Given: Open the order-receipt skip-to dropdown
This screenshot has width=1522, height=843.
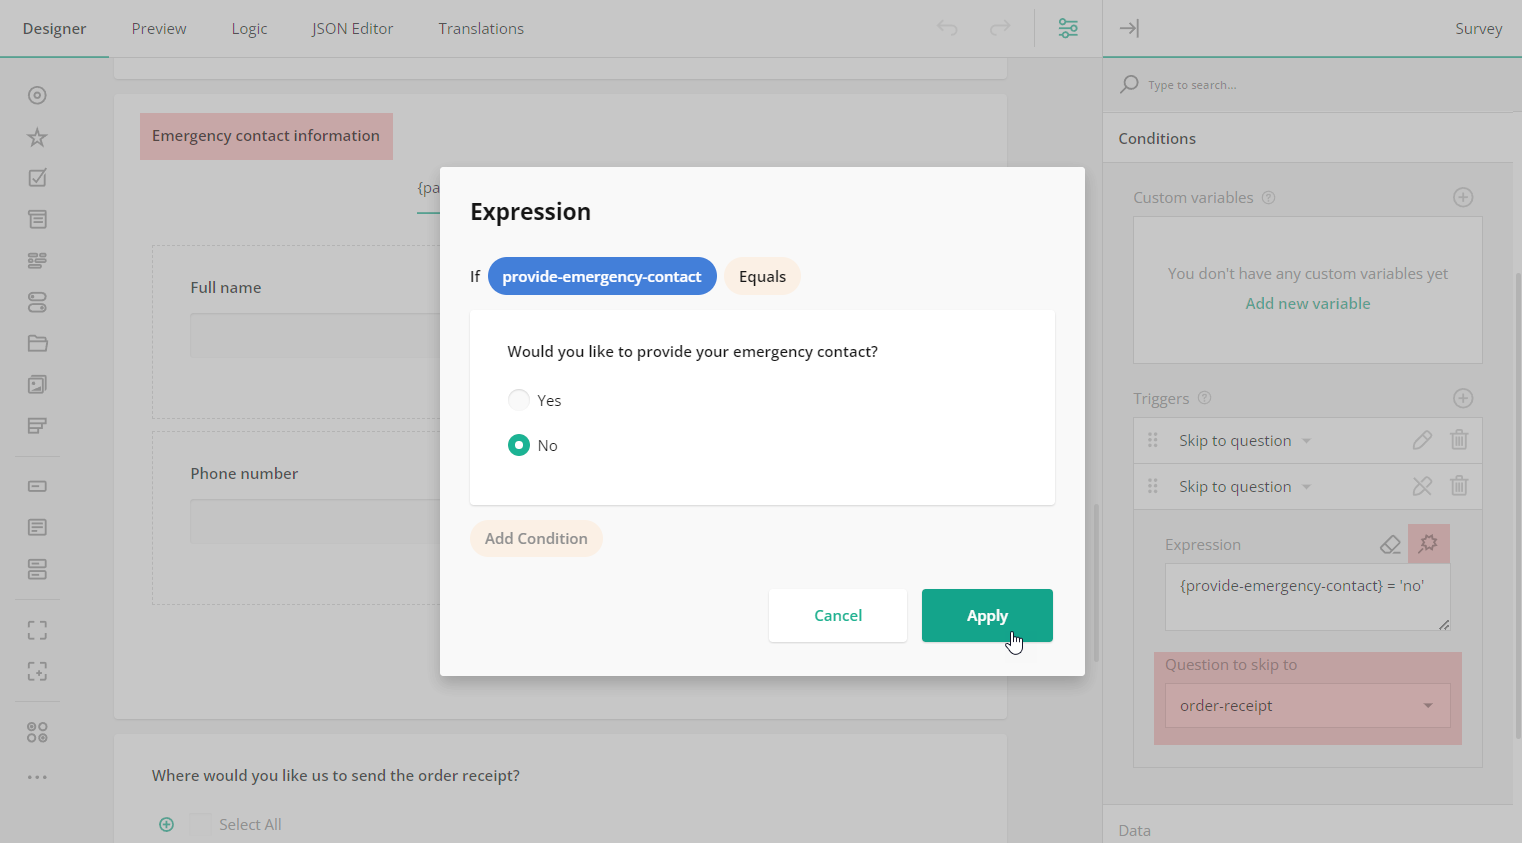Looking at the screenshot, I should coord(1307,705).
